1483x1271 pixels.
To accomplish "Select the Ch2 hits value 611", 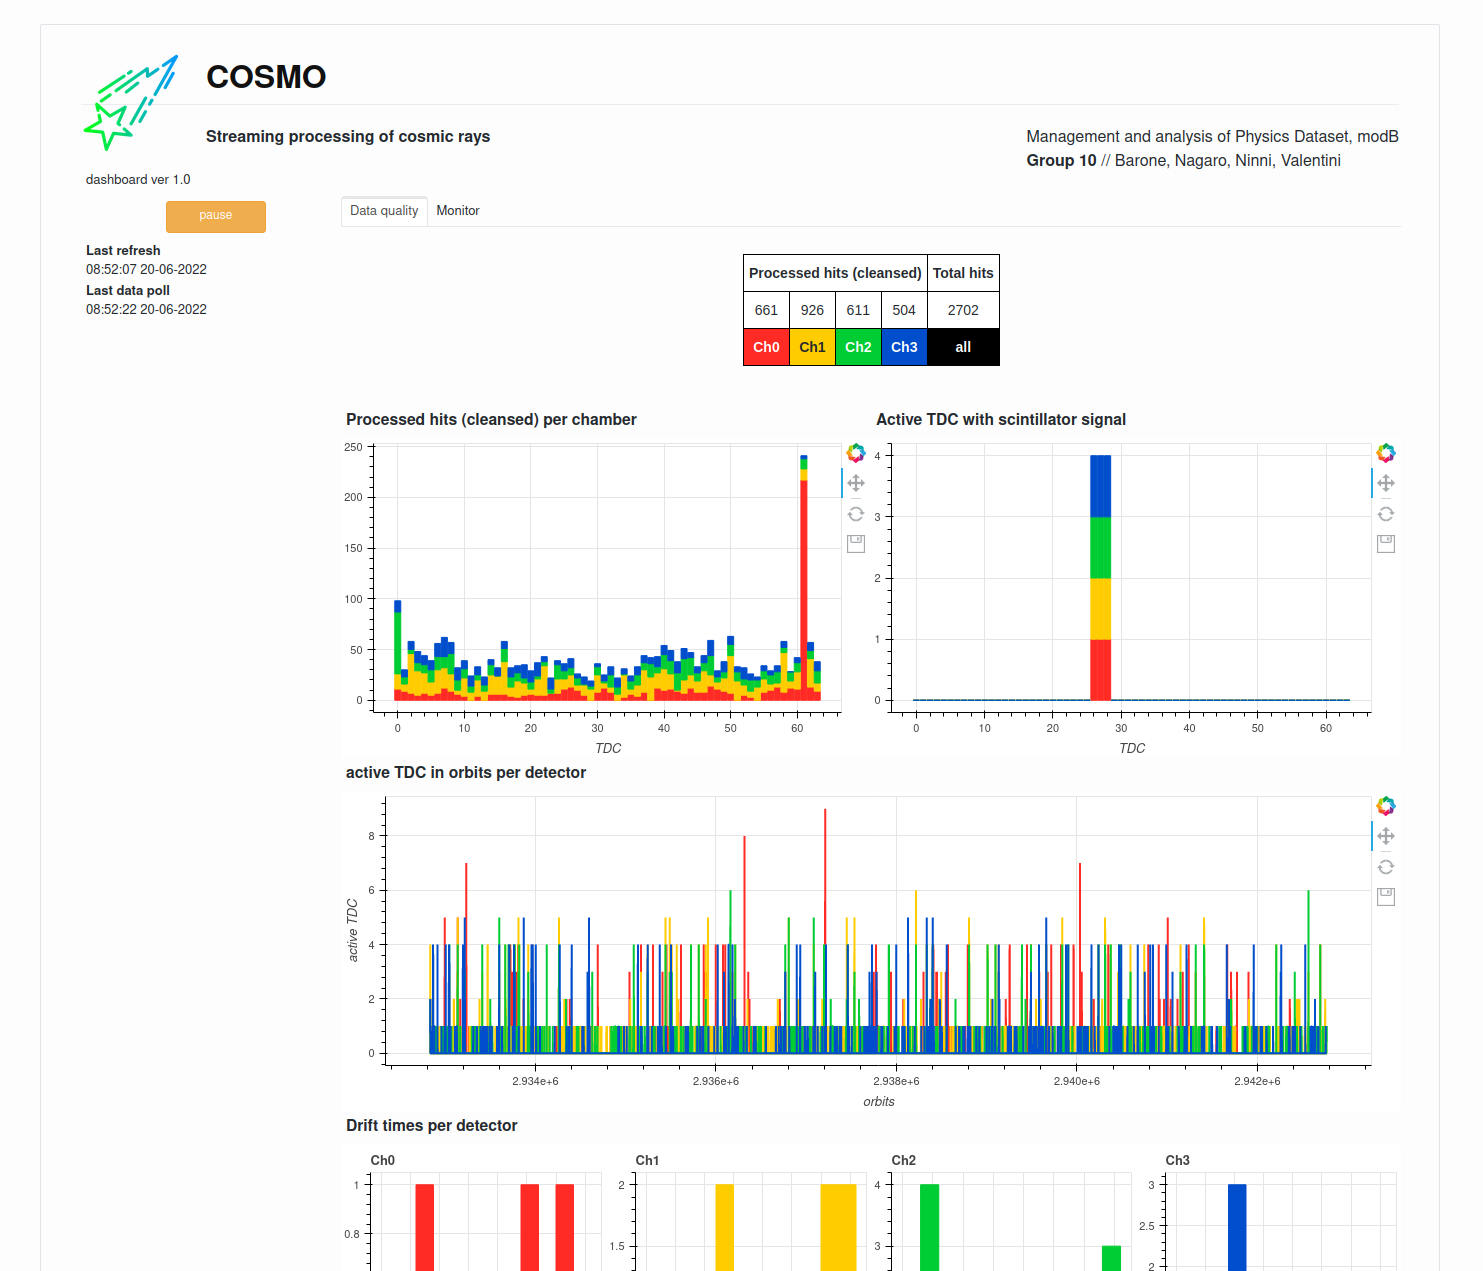I will 858,310.
